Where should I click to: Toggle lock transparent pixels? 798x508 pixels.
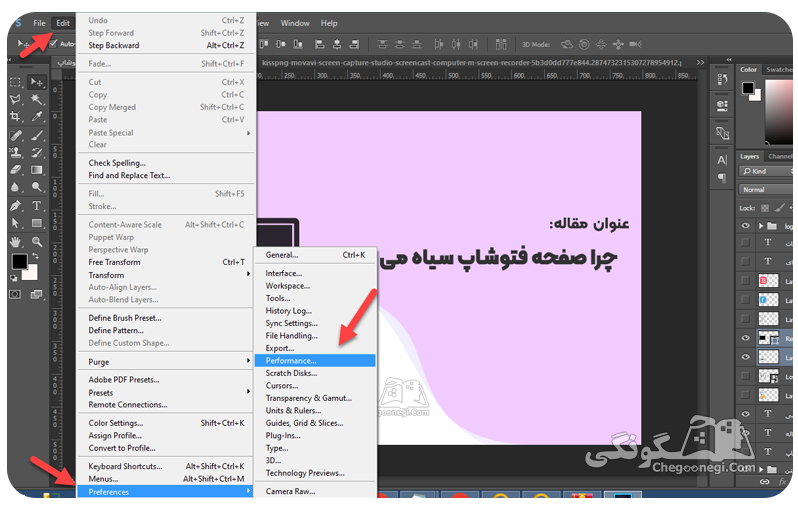(765, 208)
